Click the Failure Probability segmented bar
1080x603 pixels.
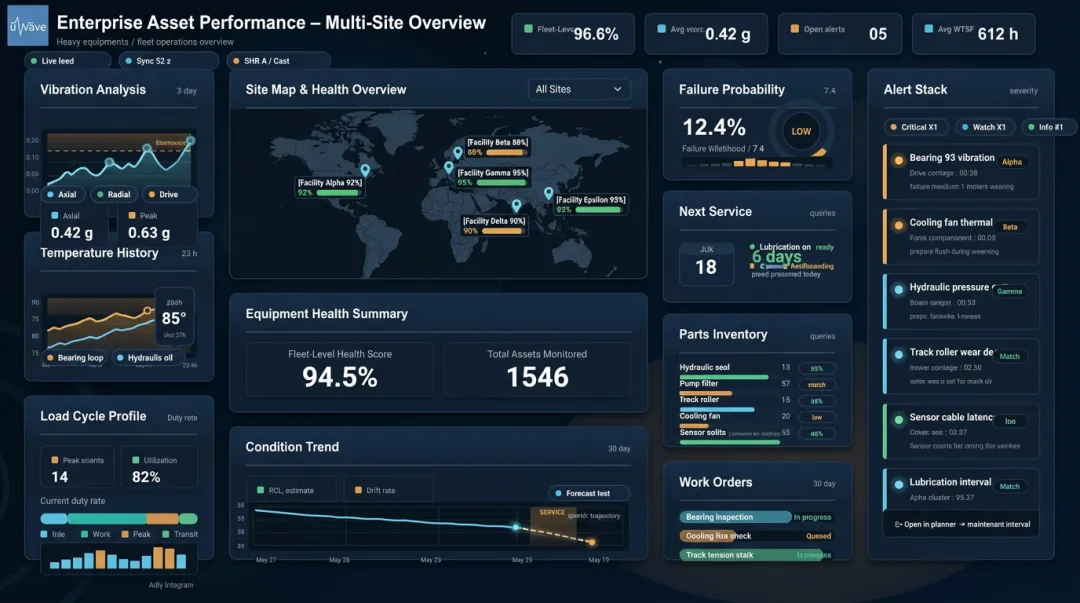point(756,163)
